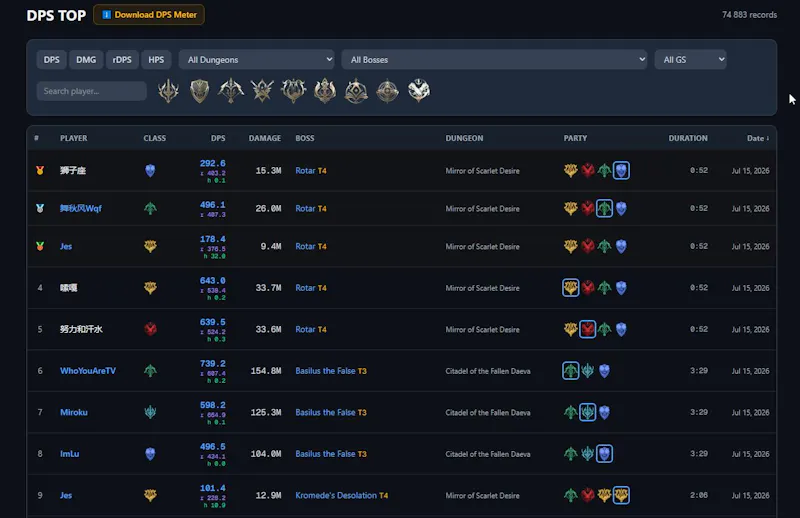
Task: Click blue class icon in 292.6 DPS row
Action: [150, 170]
